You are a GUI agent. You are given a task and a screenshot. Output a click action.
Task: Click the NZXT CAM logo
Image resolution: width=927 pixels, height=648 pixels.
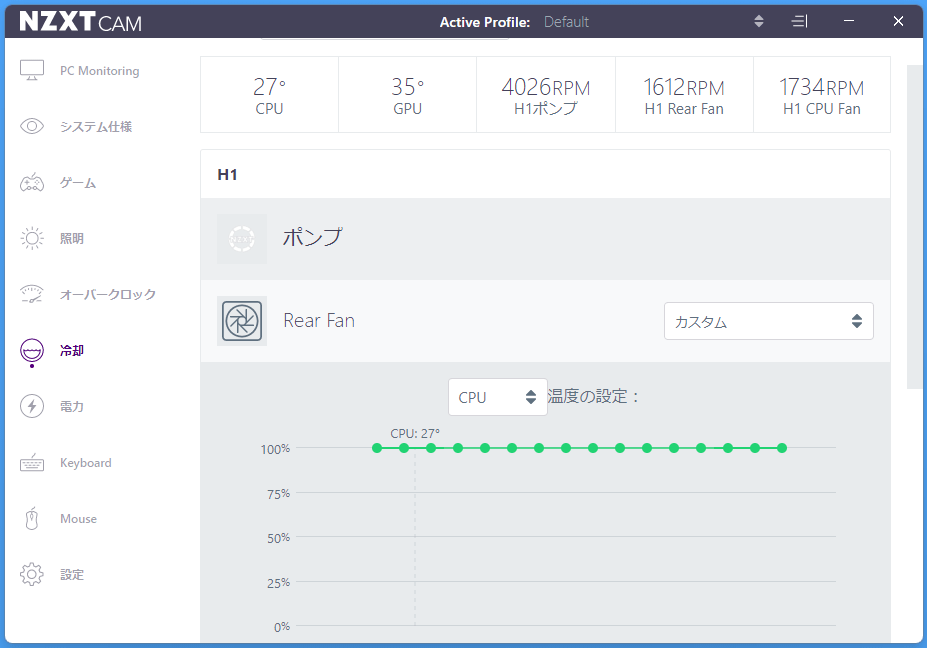point(81,21)
